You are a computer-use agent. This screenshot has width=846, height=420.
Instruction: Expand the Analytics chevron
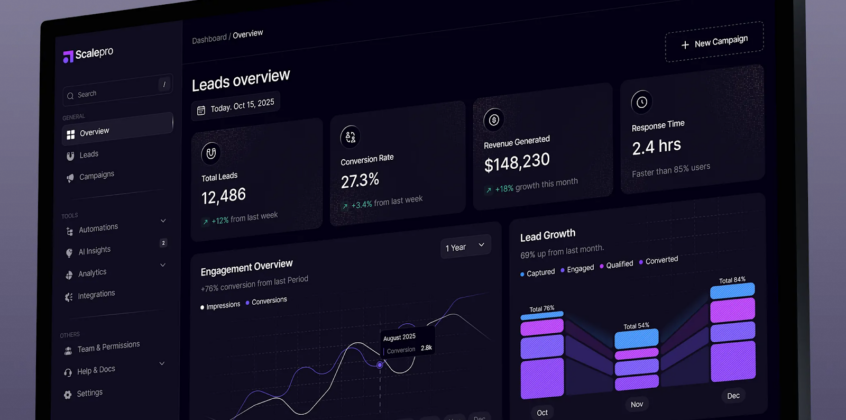tap(162, 265)
